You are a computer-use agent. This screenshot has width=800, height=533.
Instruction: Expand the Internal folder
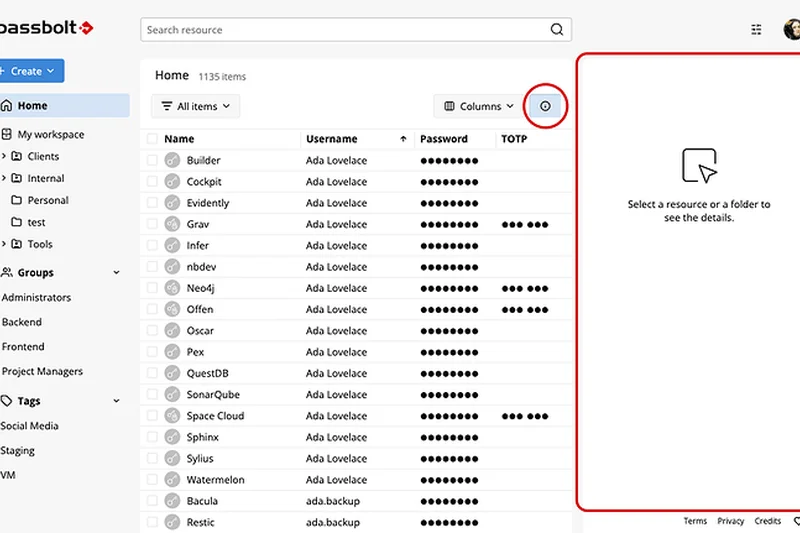point(4,178)
